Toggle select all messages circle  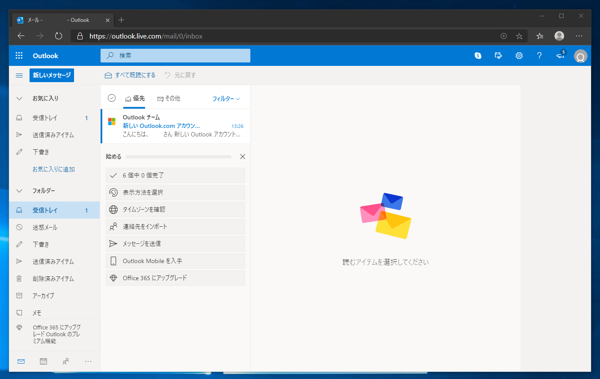point(111,98)
